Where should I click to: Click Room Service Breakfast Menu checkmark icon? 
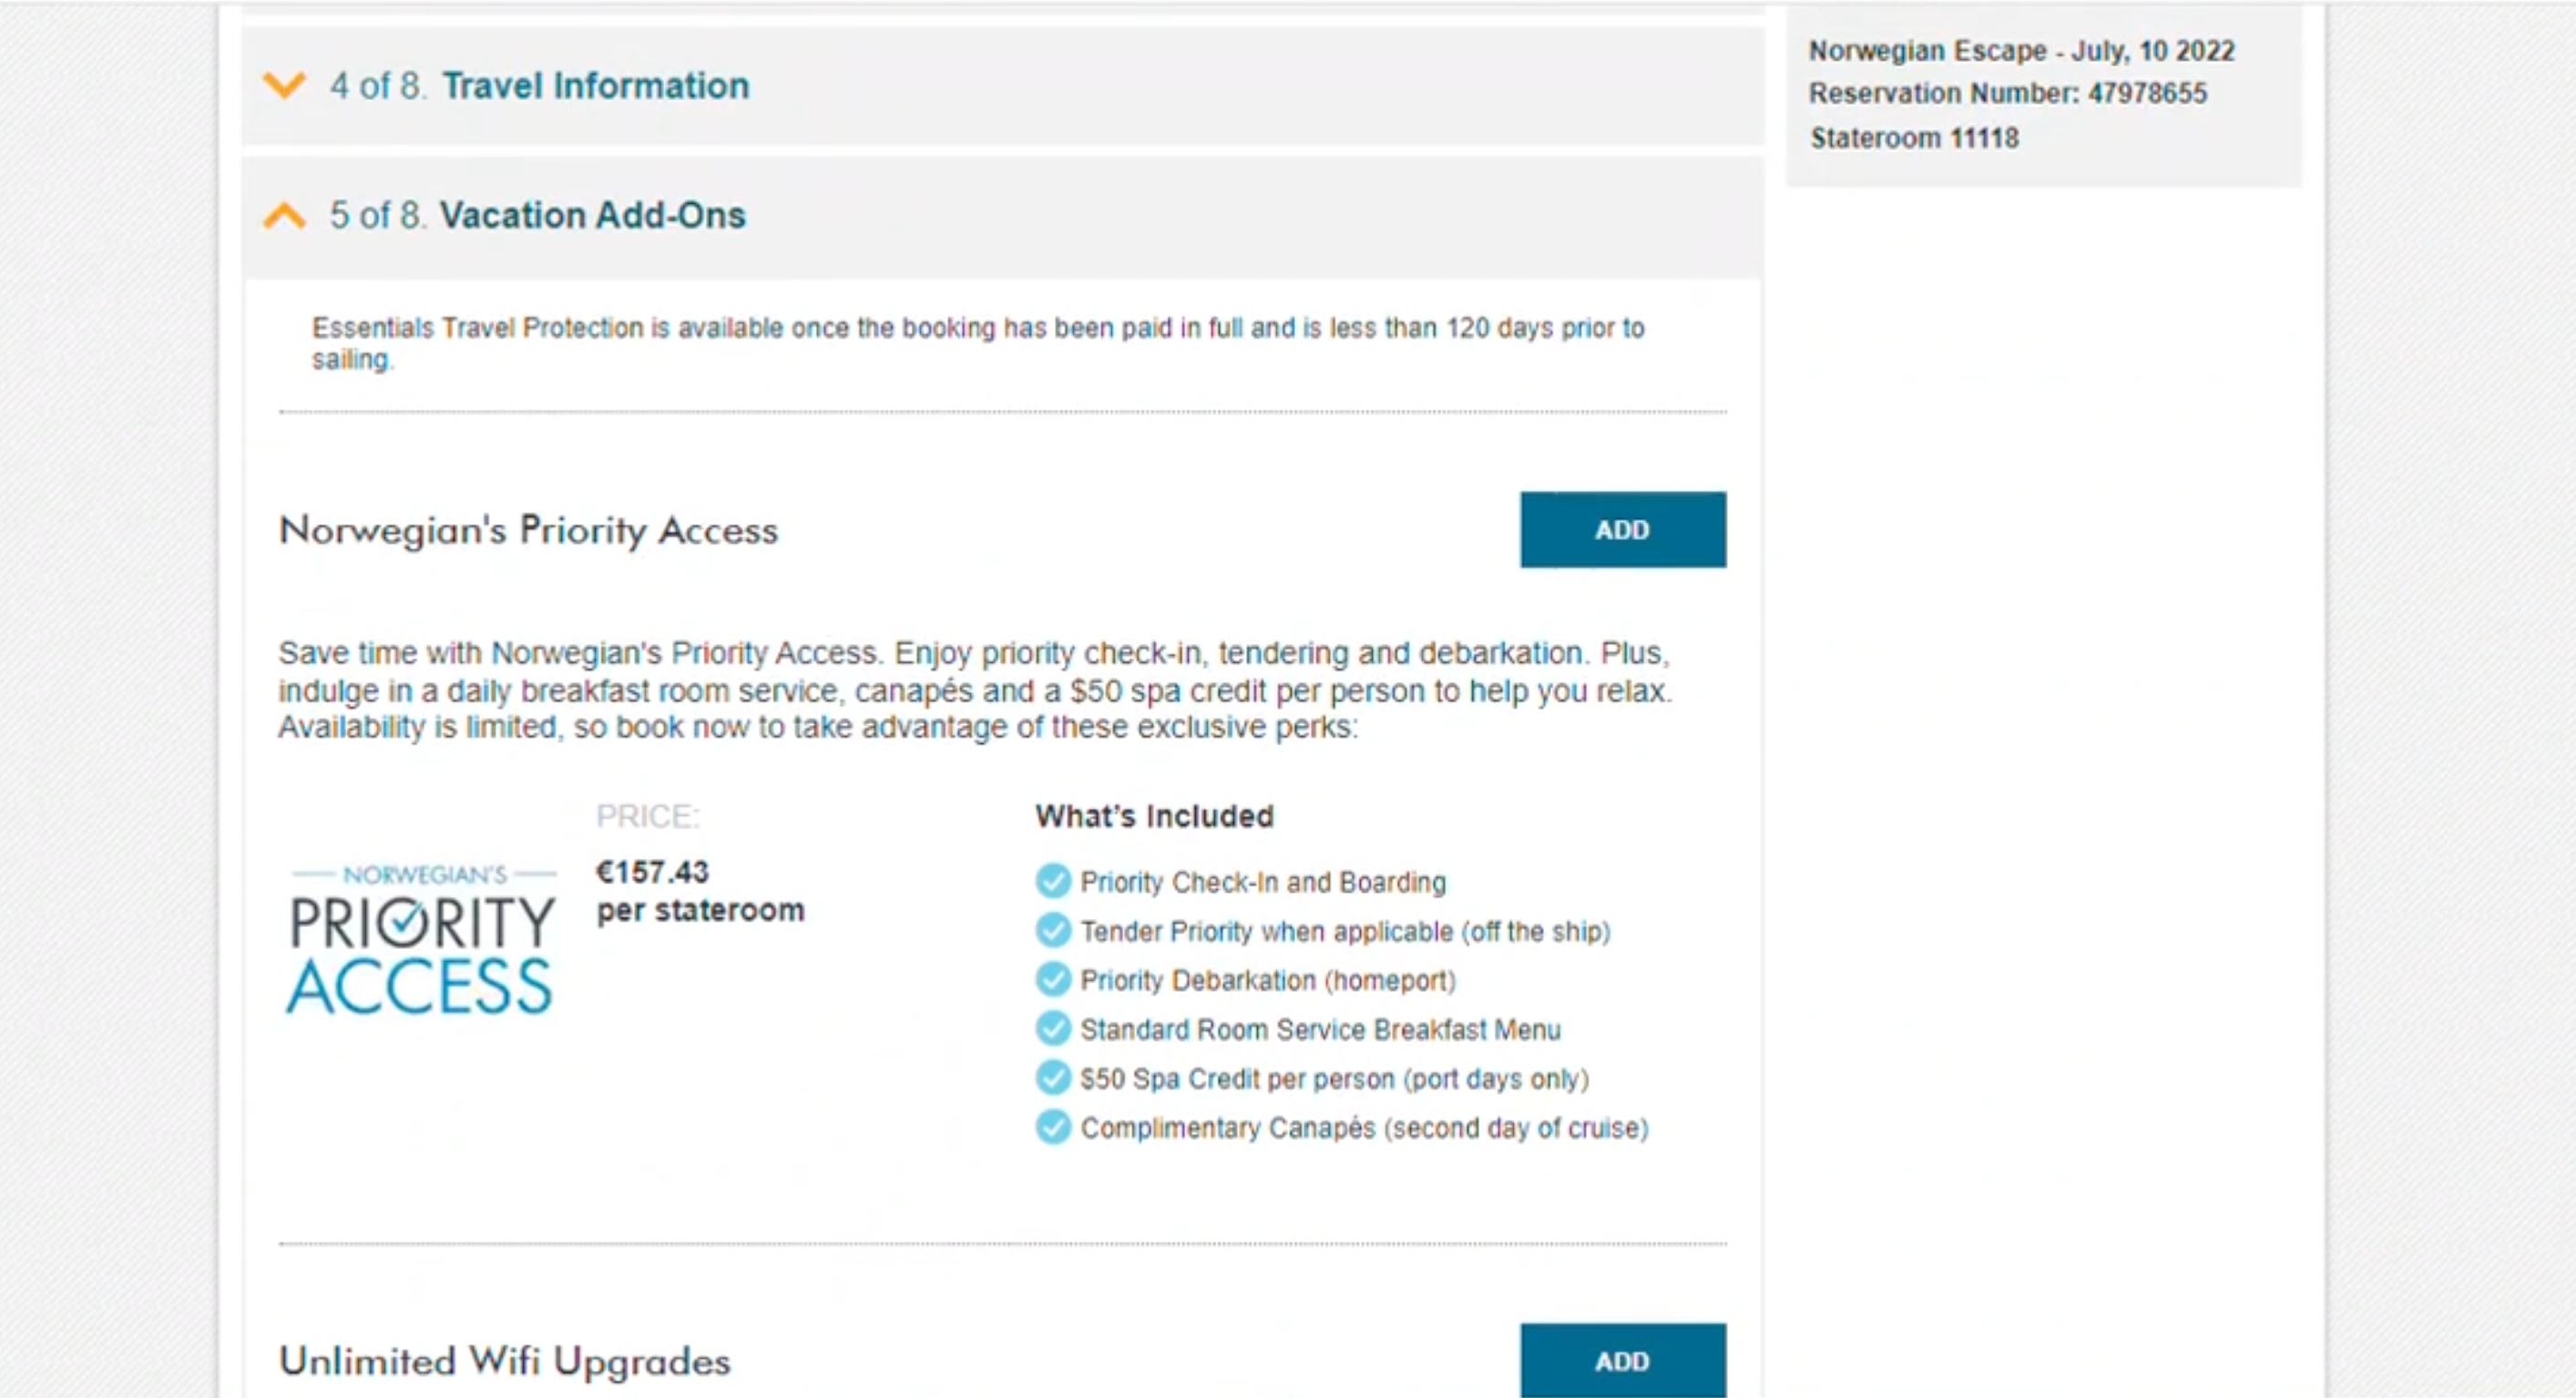point(1052,1028)
